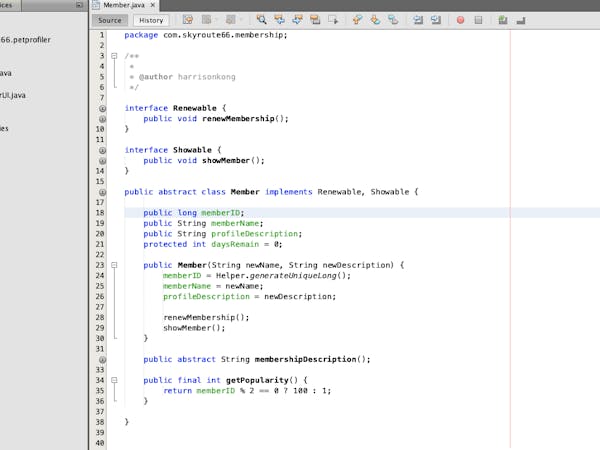Click the daysRemain field declaration
Viewport: 600px width, 450px height.
(235, 244)
